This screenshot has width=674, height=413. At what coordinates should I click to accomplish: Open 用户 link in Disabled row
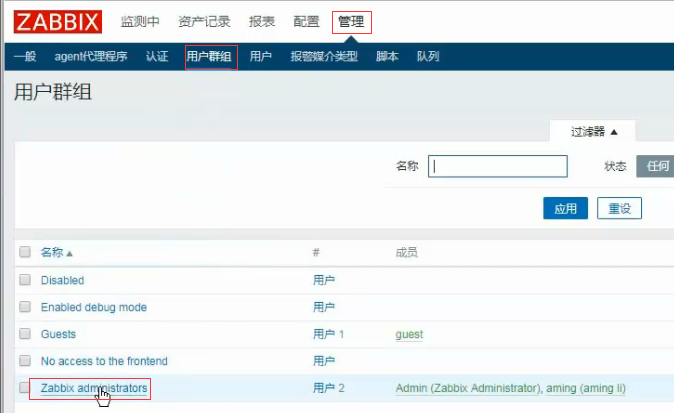(324, 280)
